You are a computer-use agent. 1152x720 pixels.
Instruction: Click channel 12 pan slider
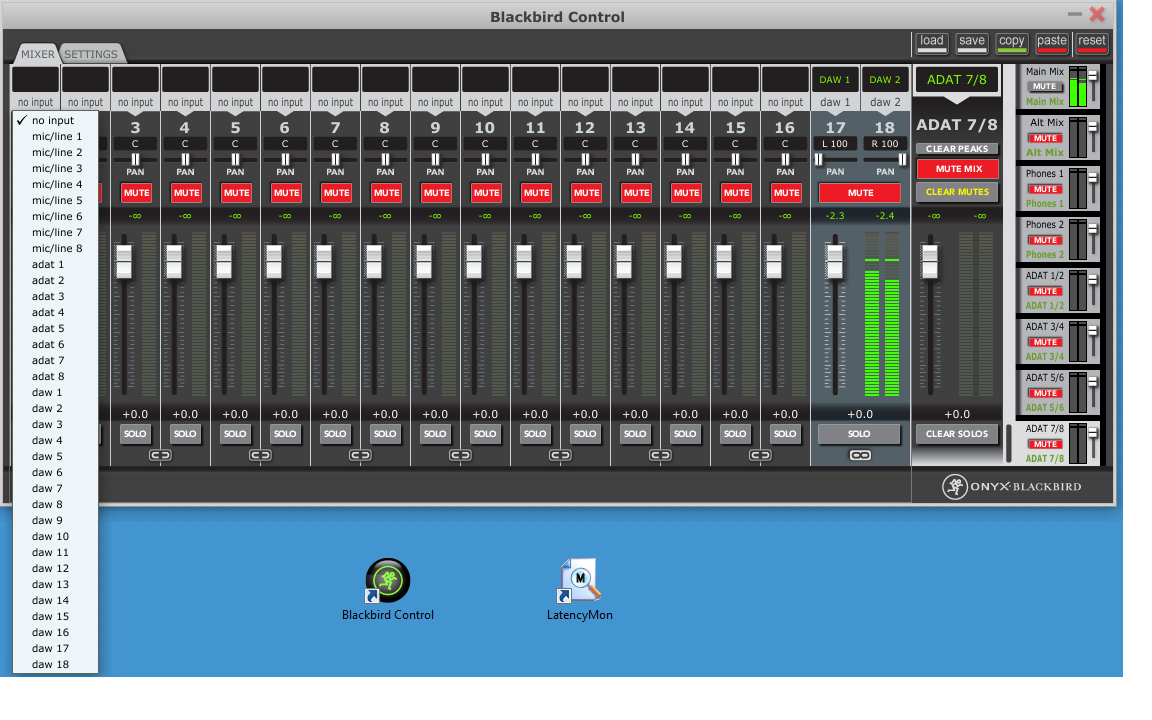click(x=586, y=159)
